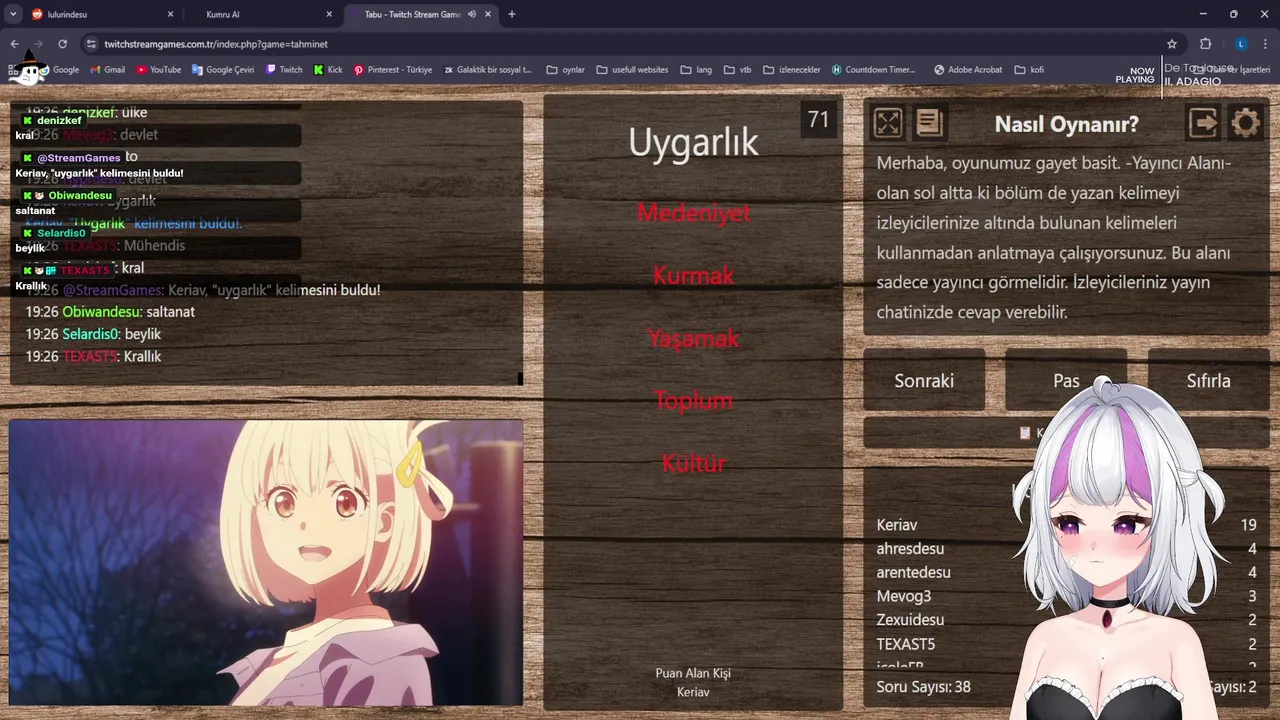Click chat message TEXAST5: Krallık
Image resolution: width=1280 pixels, height=720 pixels.
[x=93, y=356]
